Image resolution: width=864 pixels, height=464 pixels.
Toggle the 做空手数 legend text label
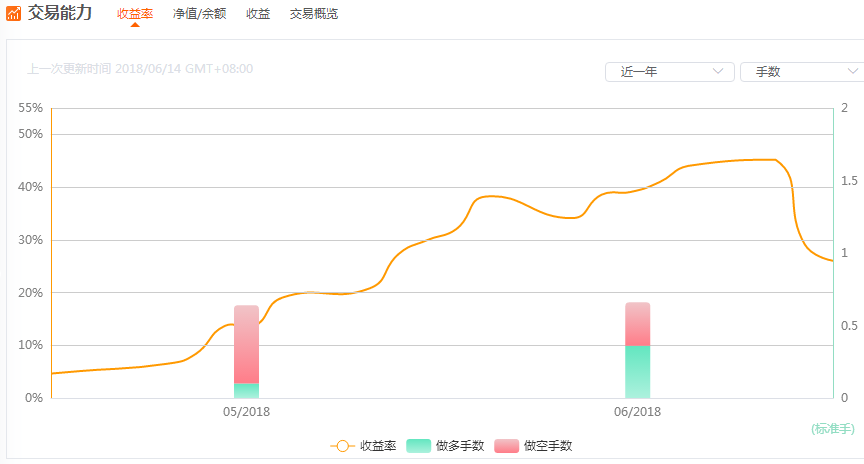pyautogui.click(x=547, y=446)
